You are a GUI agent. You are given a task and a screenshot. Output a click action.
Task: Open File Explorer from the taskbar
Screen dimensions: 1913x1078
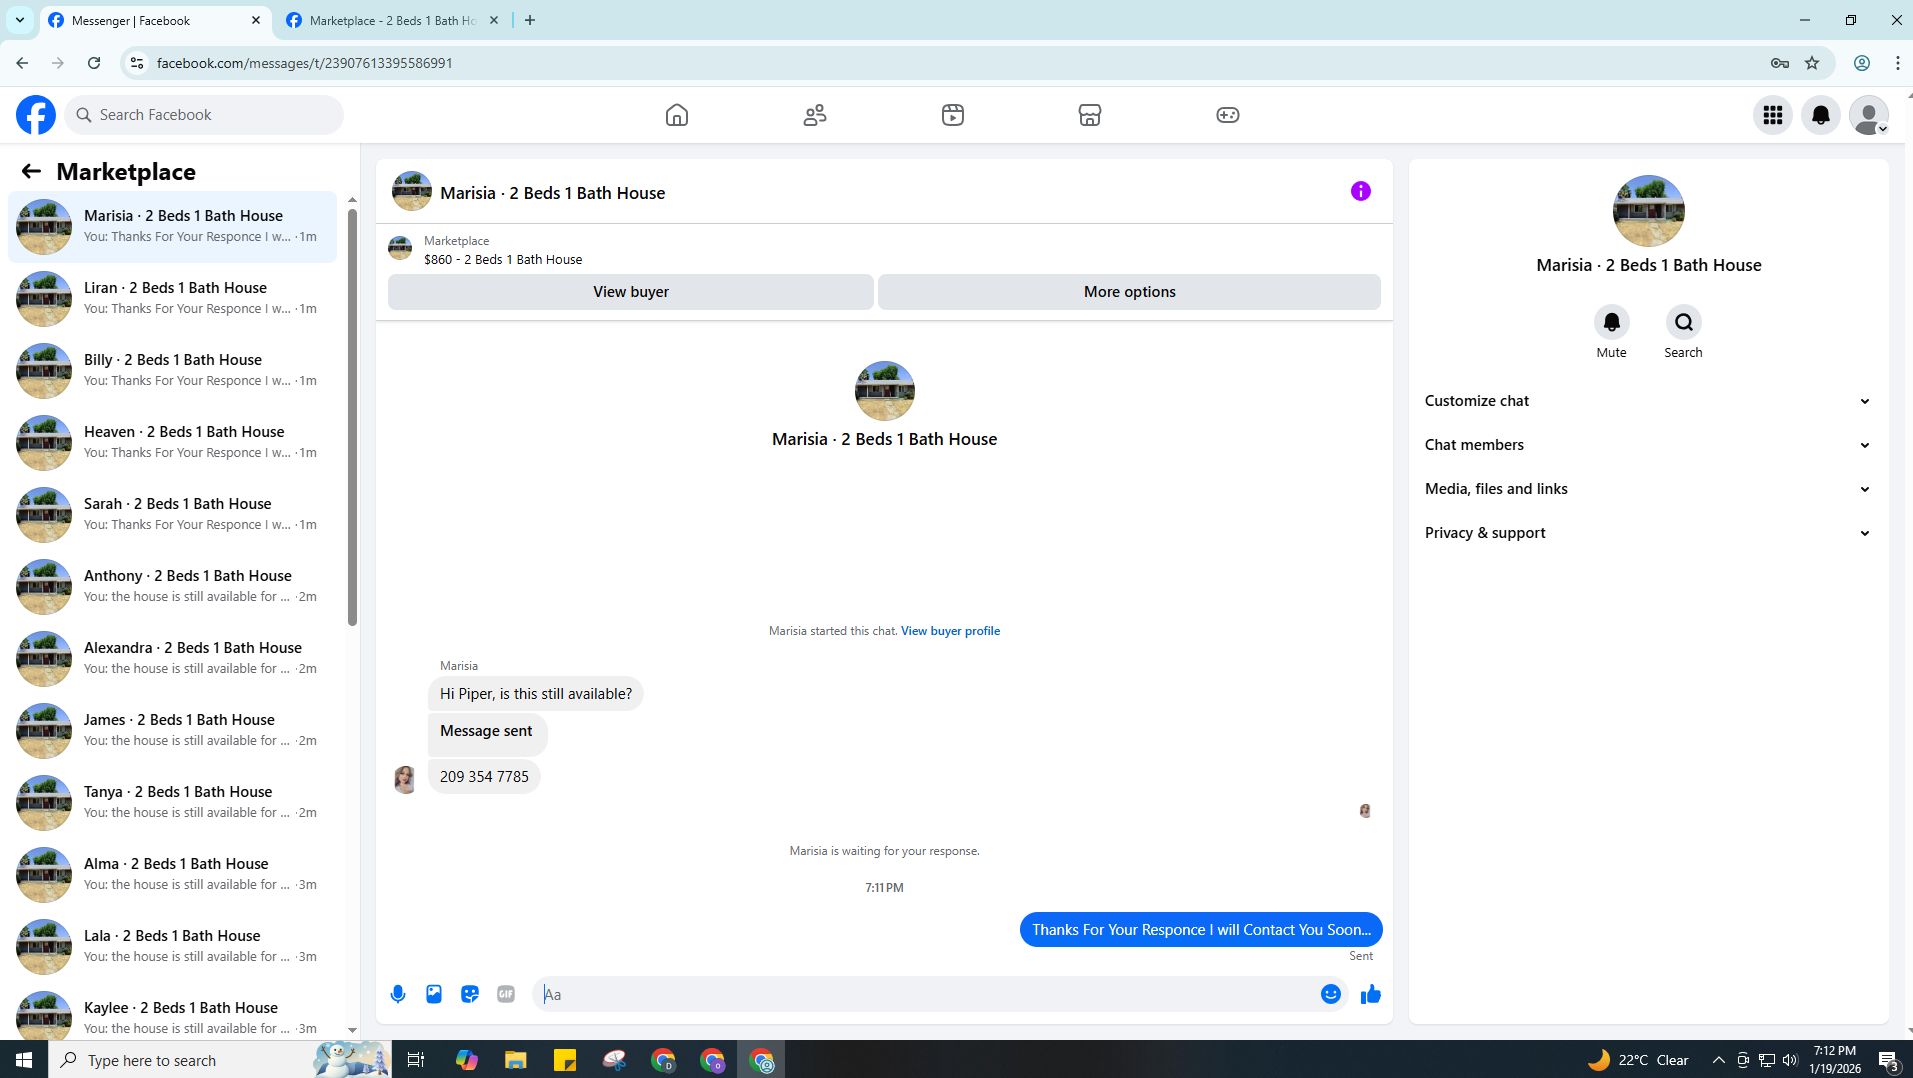pos(516,1060)
